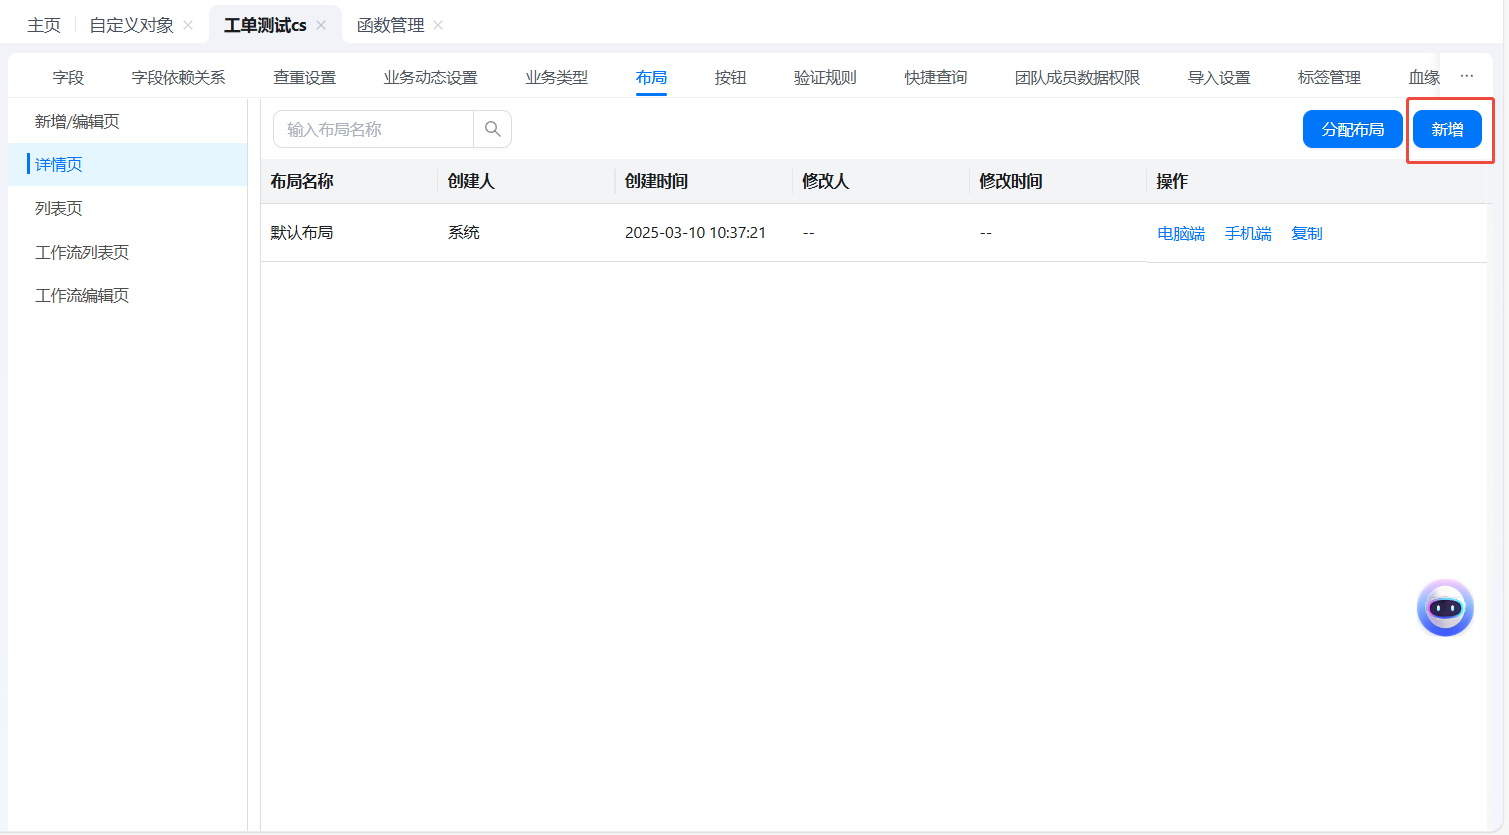Switch to 函数管理 tab
The image size is (1509, 835).
(391, 25)
